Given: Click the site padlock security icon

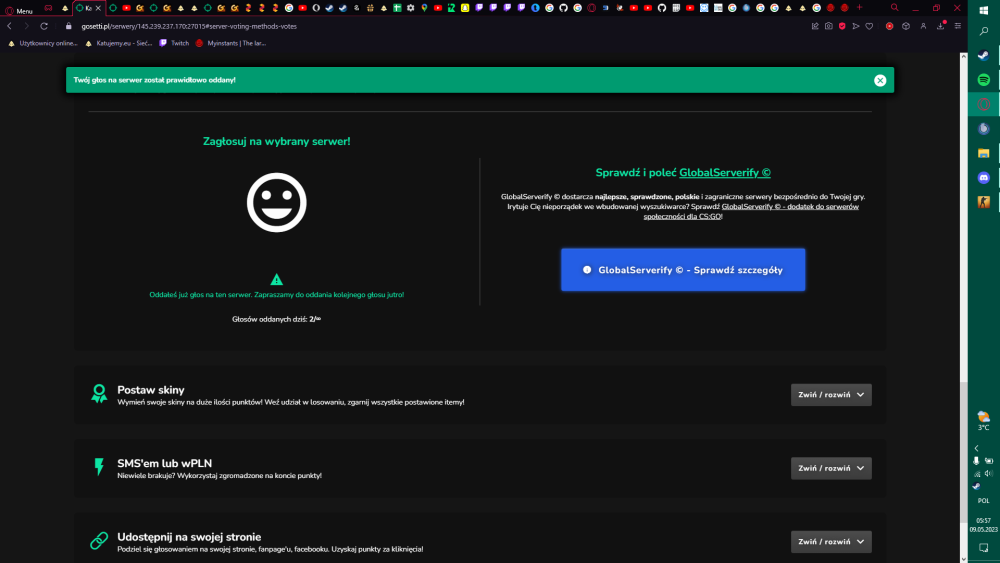Looking at the screenshot, I should 69,26.
